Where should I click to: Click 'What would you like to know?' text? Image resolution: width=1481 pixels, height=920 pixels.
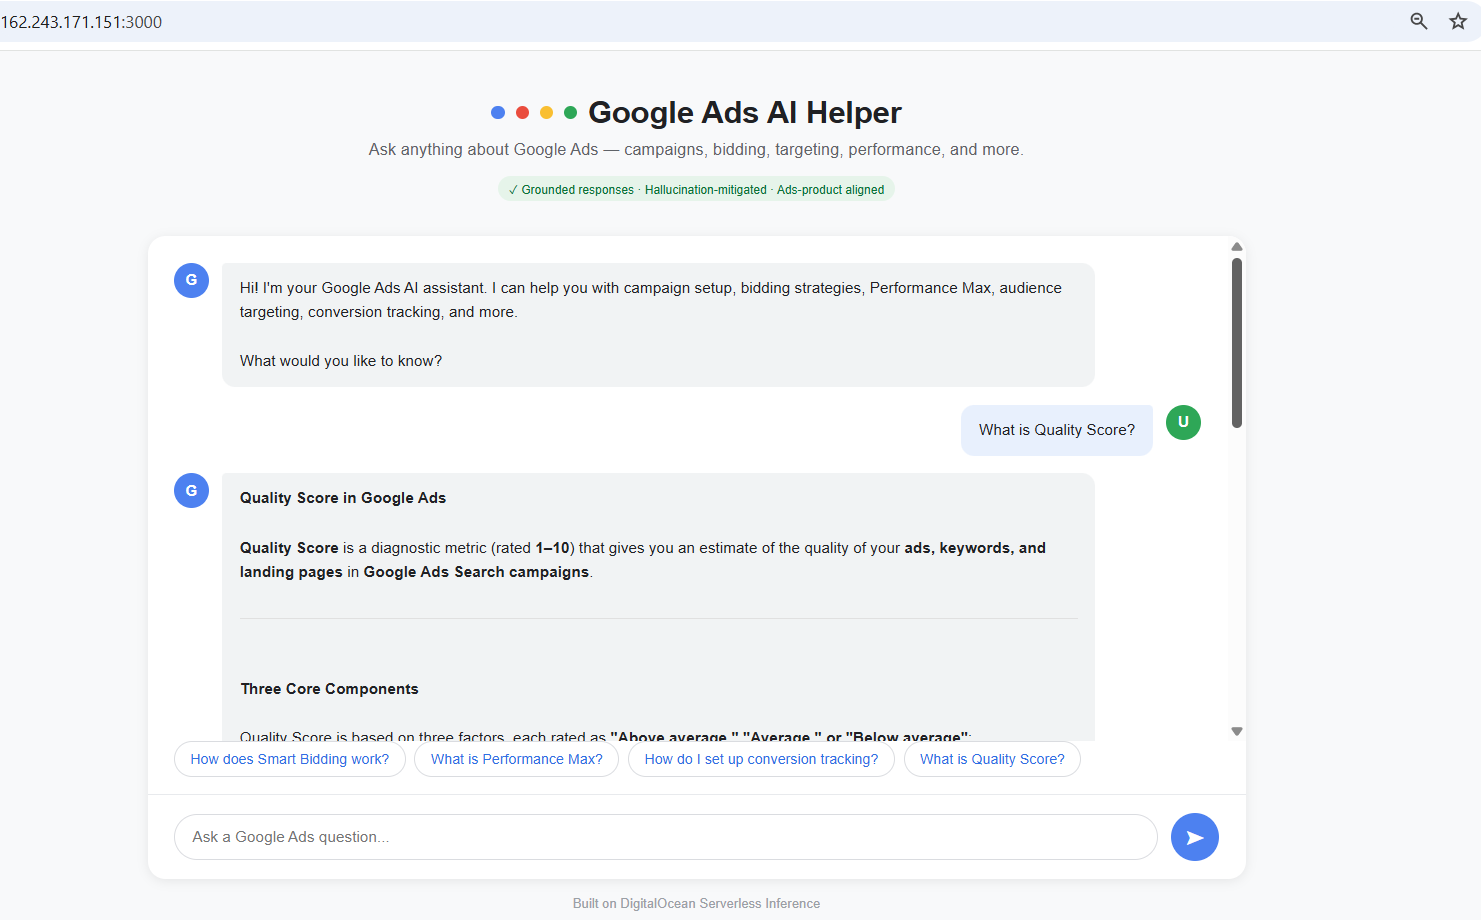[x=341, y=361]
